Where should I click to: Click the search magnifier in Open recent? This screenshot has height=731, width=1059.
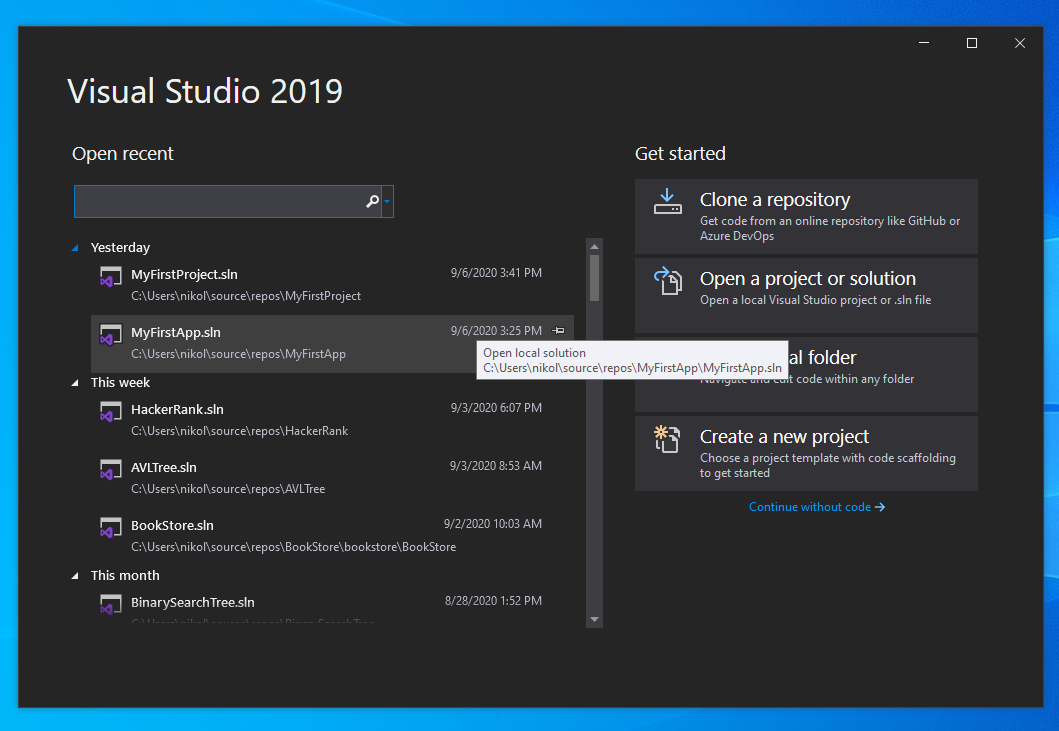coord(371,201)
